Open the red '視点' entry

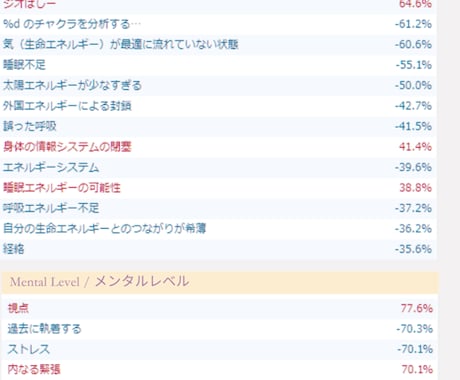[x=18, y=308]
